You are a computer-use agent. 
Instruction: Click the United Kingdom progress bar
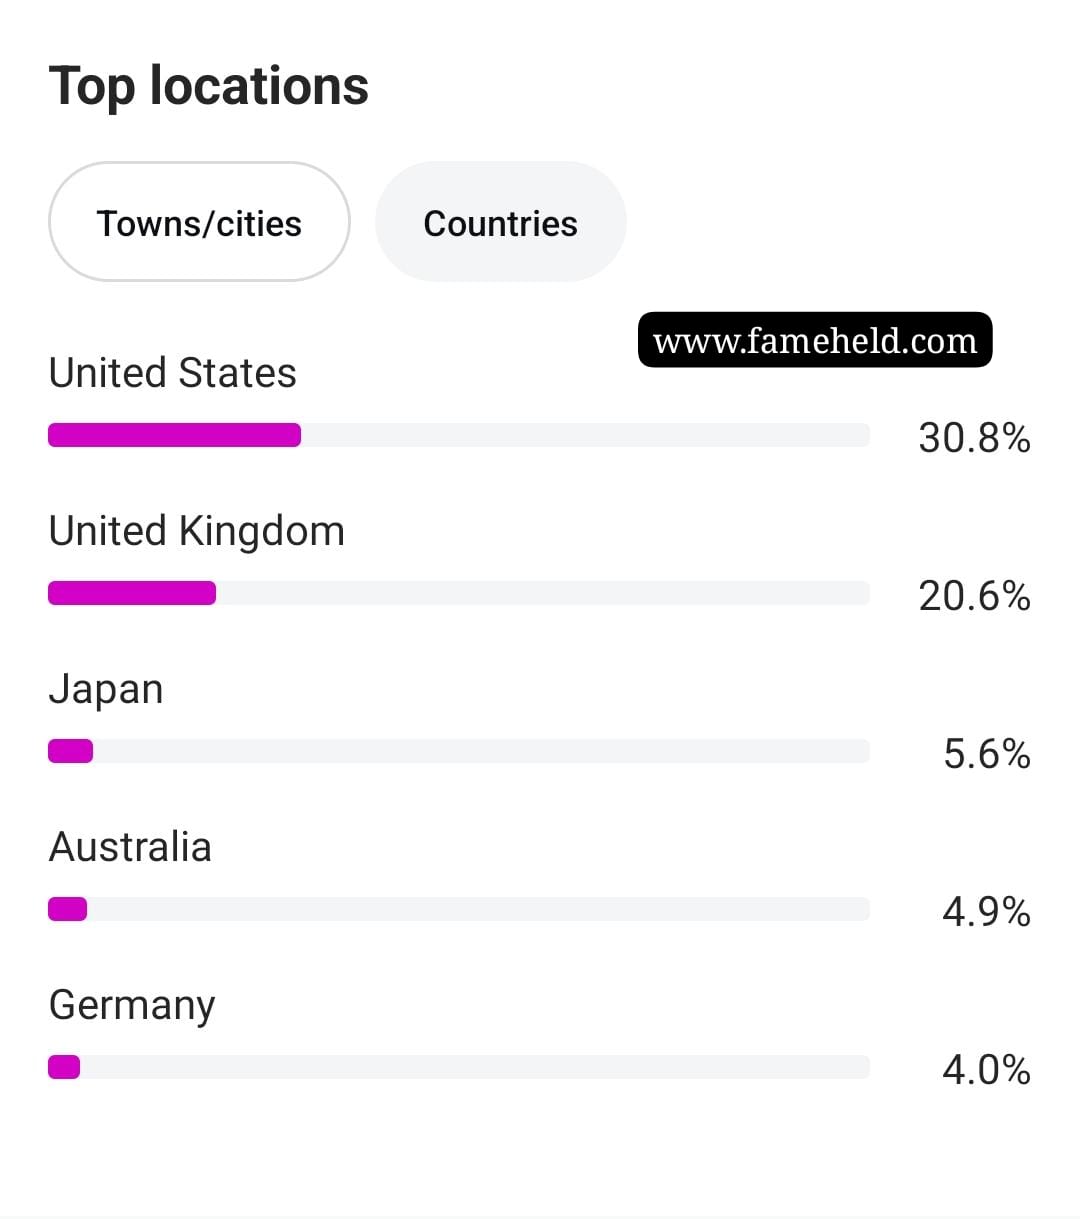point(459,593)
